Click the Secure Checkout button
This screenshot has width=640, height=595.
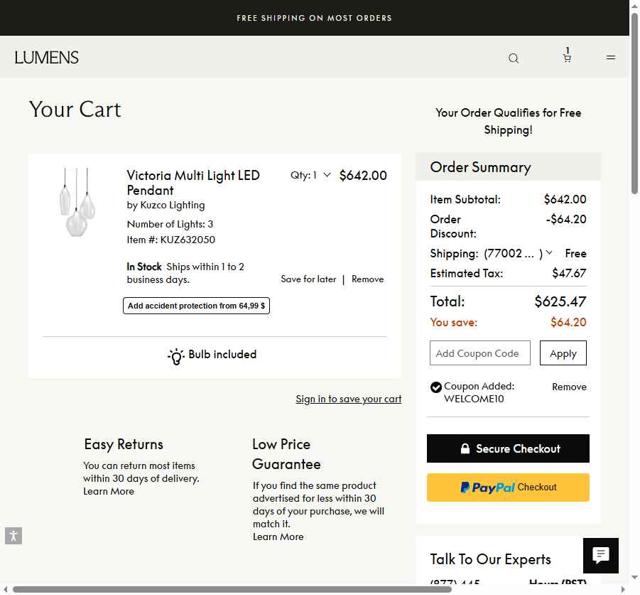508,449
